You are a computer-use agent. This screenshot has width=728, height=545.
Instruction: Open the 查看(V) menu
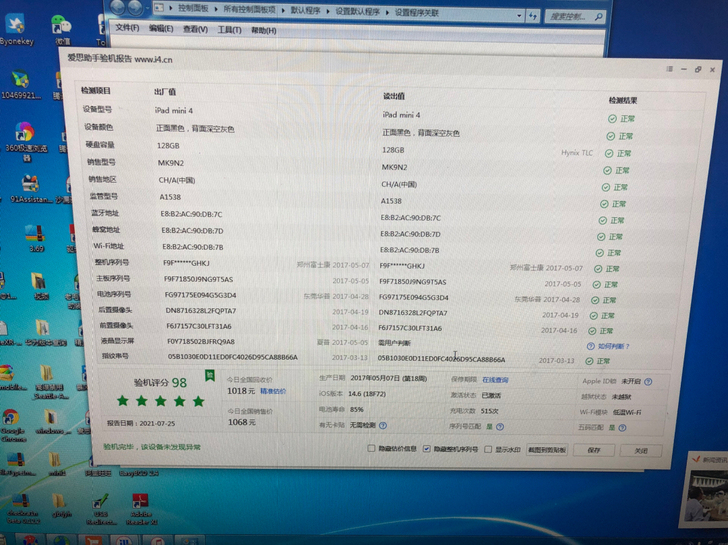coord(195,29)
